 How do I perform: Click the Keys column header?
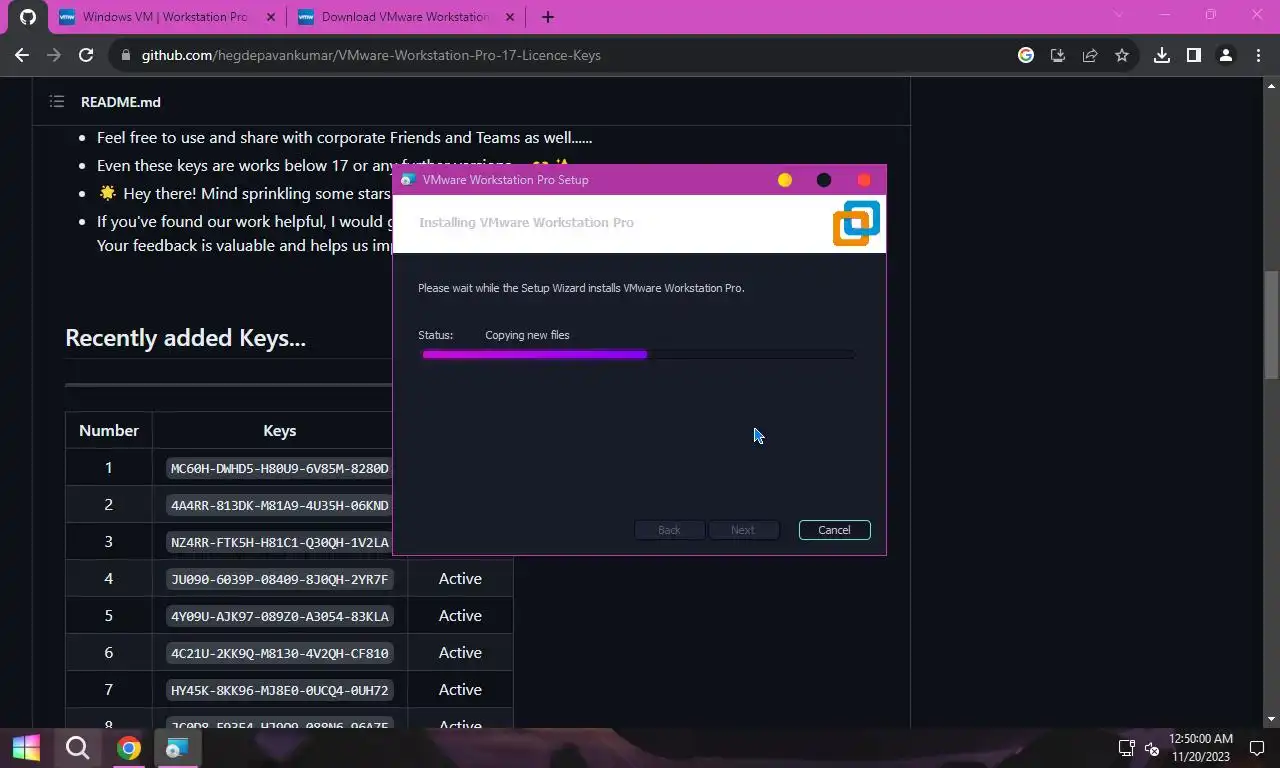tap(280, 430)
